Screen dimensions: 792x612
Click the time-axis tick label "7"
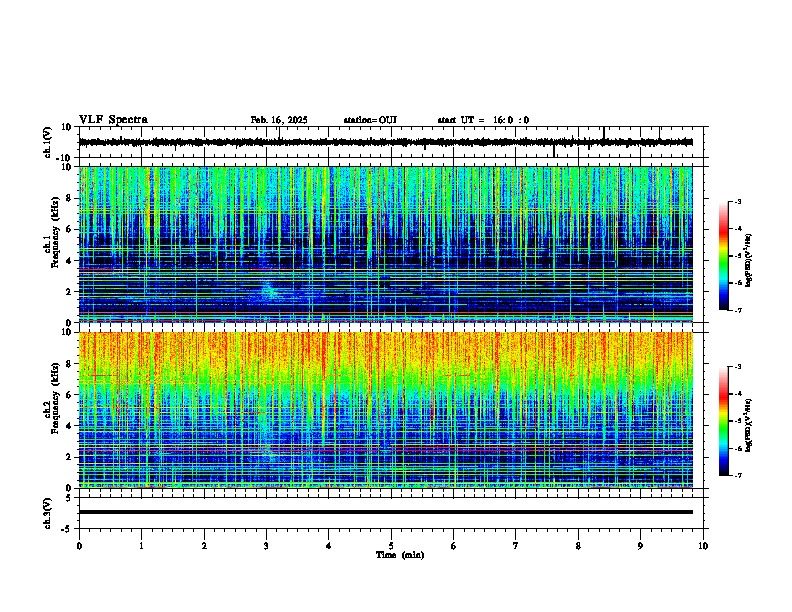[516, 546]
